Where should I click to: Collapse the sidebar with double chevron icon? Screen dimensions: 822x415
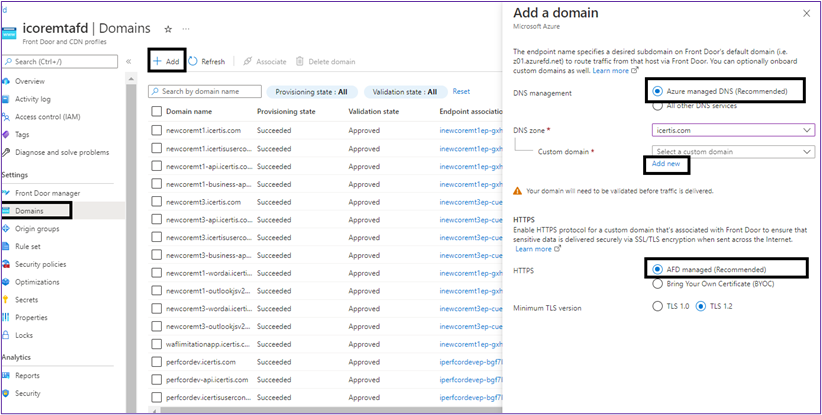[129, 61]
